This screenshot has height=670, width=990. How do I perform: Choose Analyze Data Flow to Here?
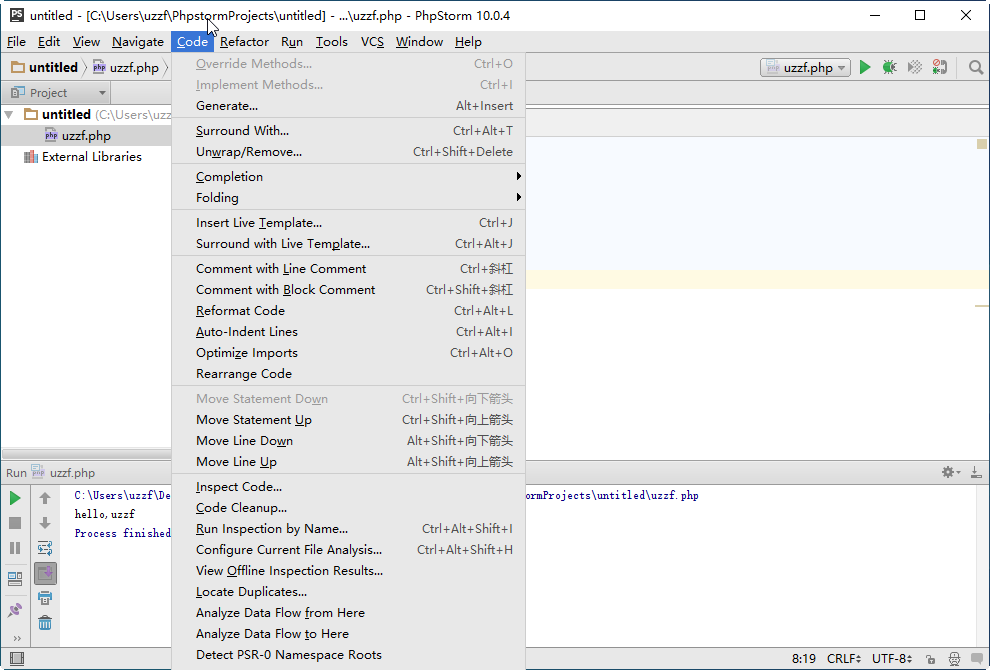pyautogui.click(x=349, y=634)
